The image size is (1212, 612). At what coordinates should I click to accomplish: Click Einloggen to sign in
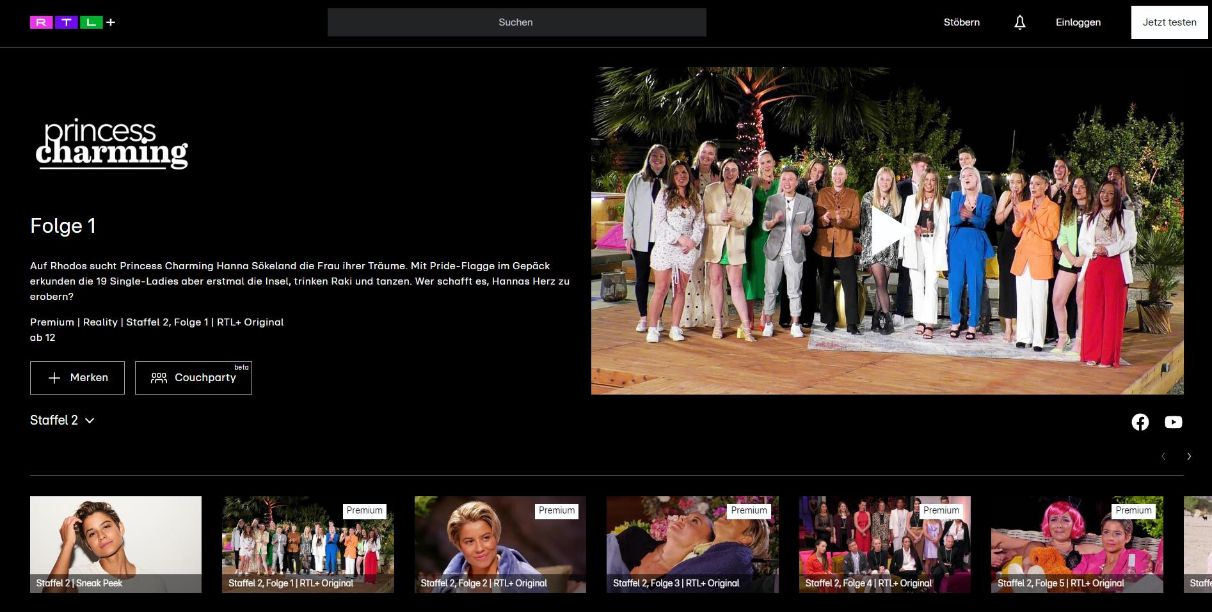1078,22
